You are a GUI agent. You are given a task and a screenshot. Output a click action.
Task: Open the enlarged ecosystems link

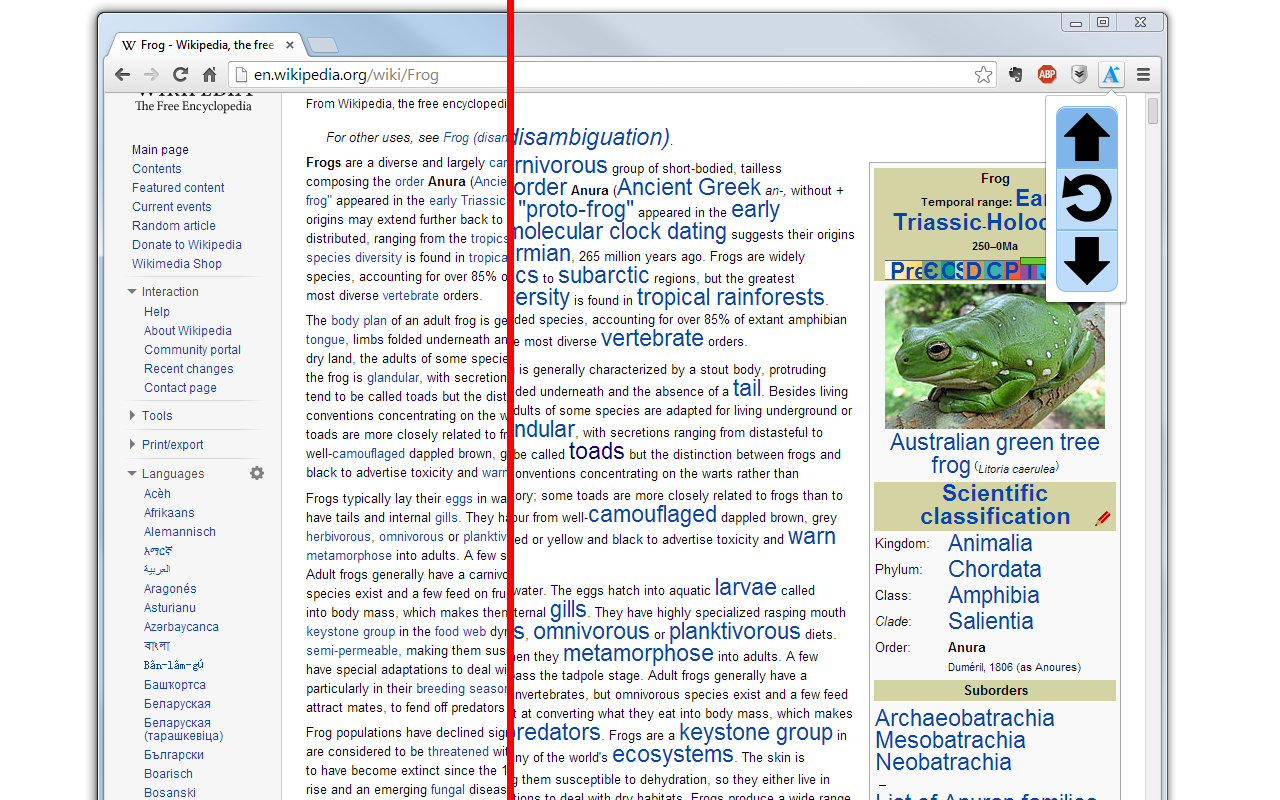point(673,754)
